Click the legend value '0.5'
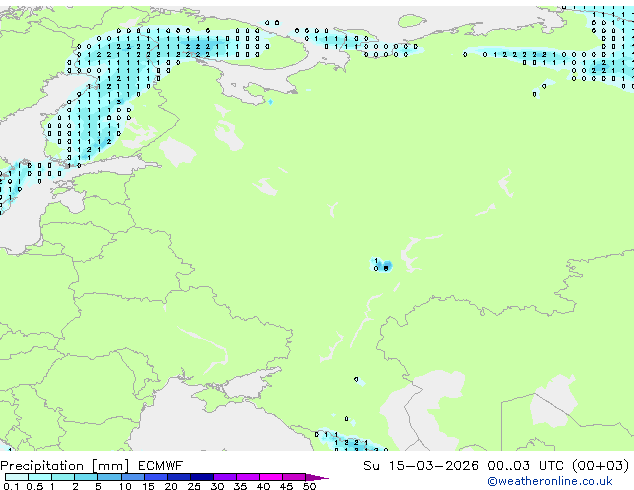The height and width of the screenshot is (490, 634). [x=35, y=486]
